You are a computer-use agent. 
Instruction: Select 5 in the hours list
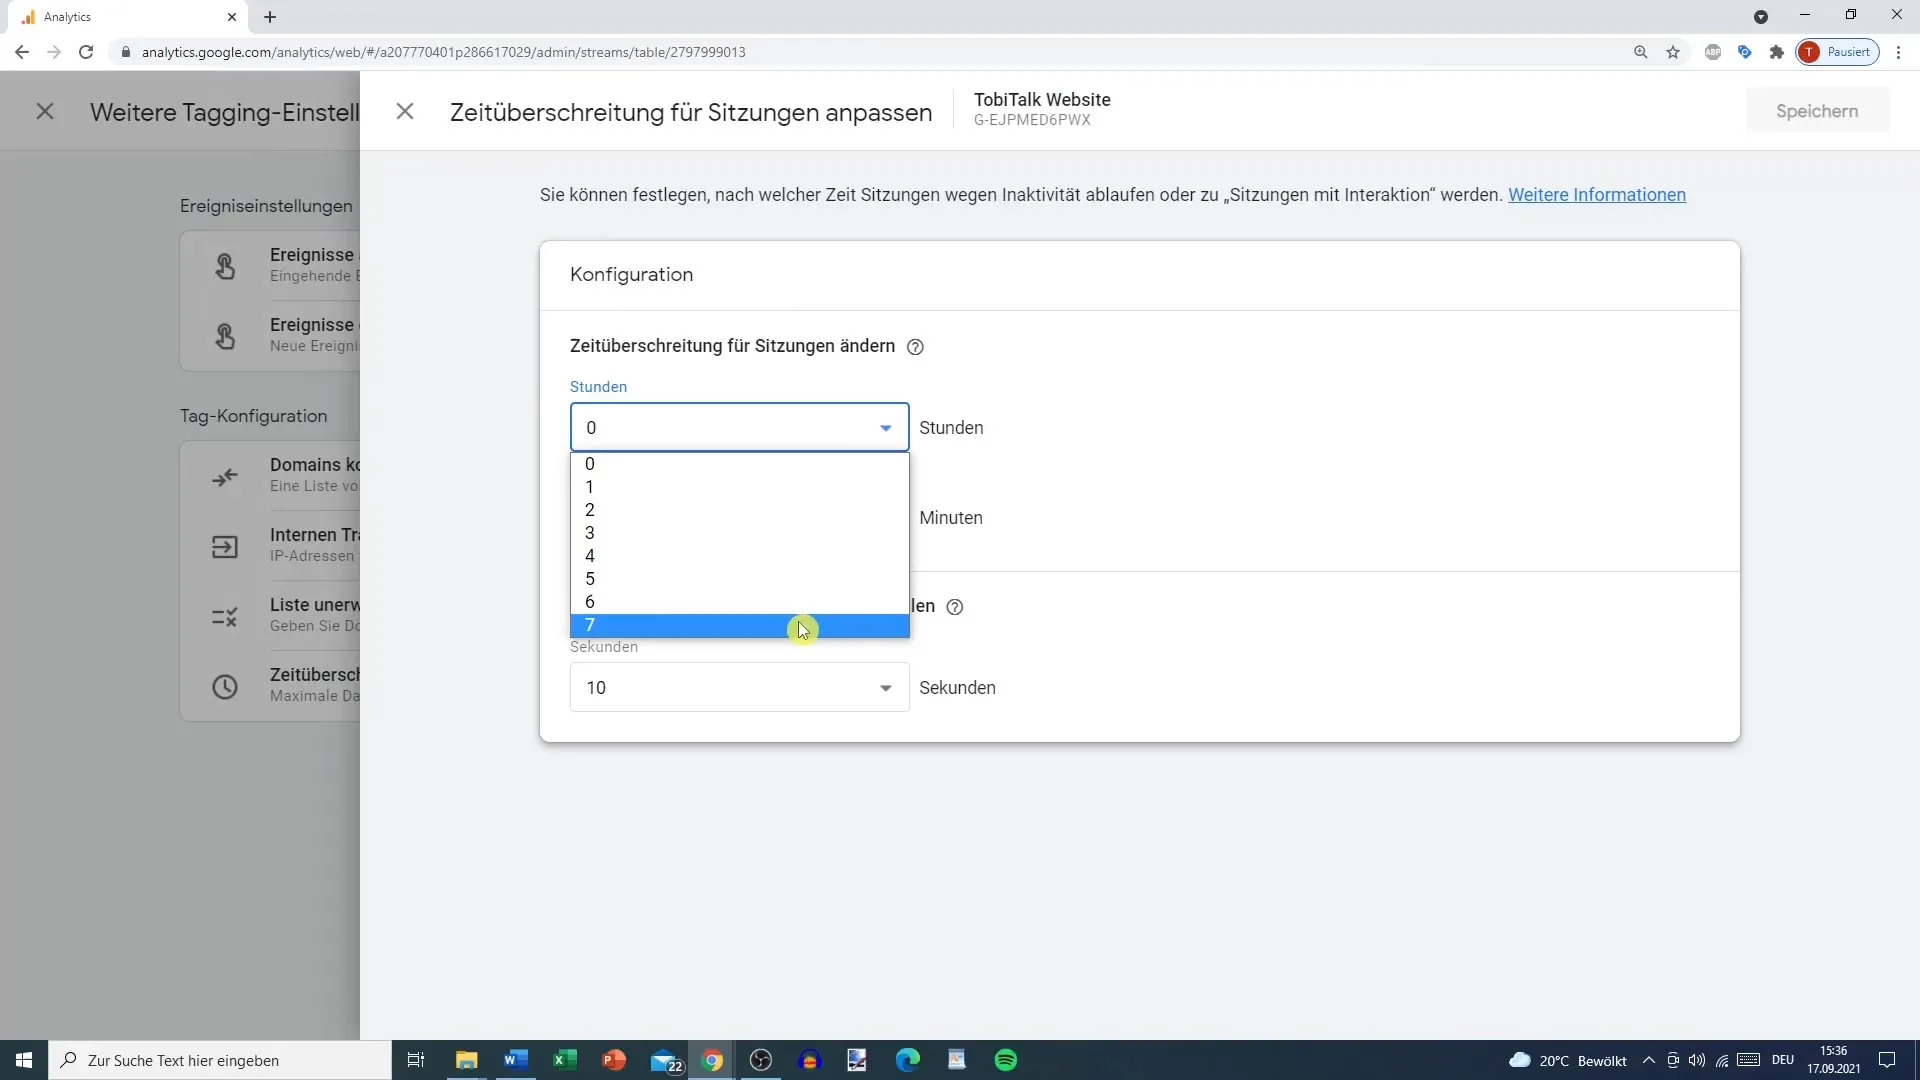[x=739, y=579]
